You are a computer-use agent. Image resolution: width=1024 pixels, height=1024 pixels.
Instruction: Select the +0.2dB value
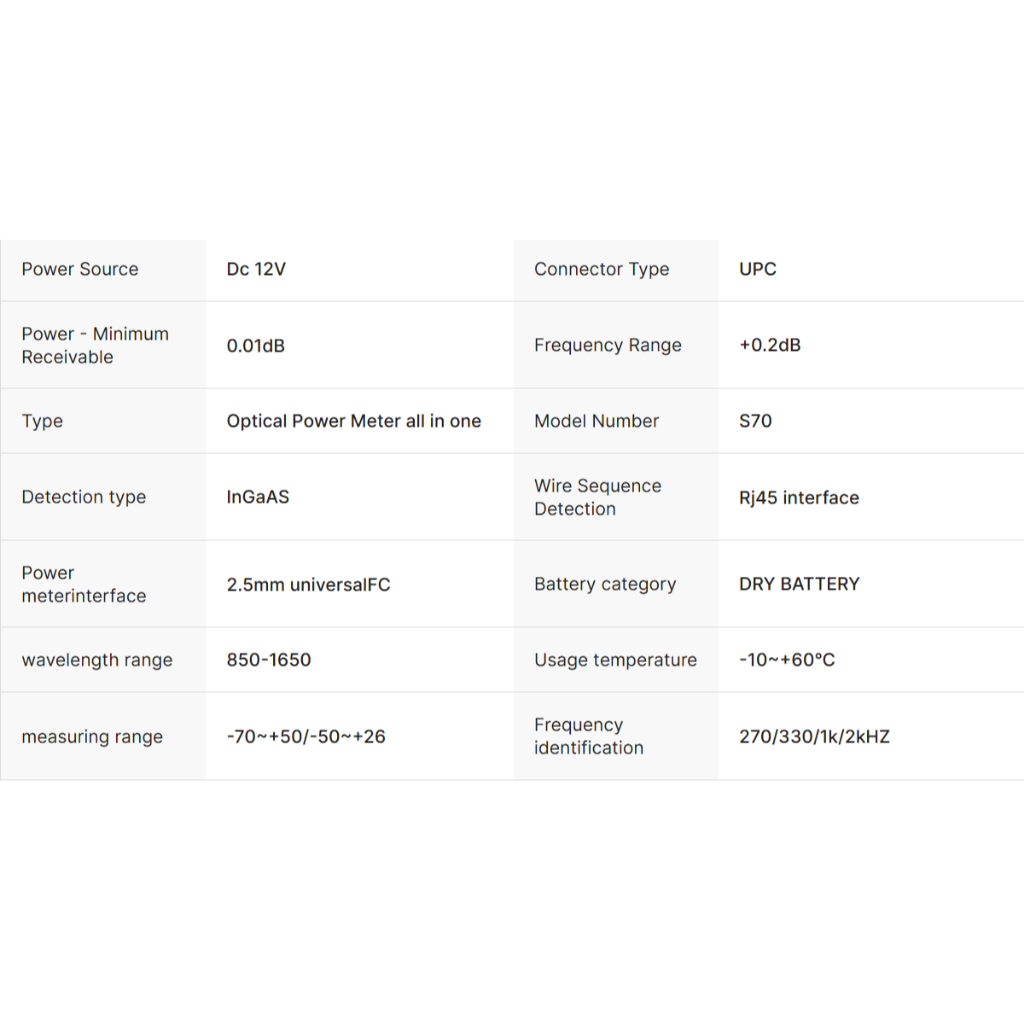pos(769,345)
